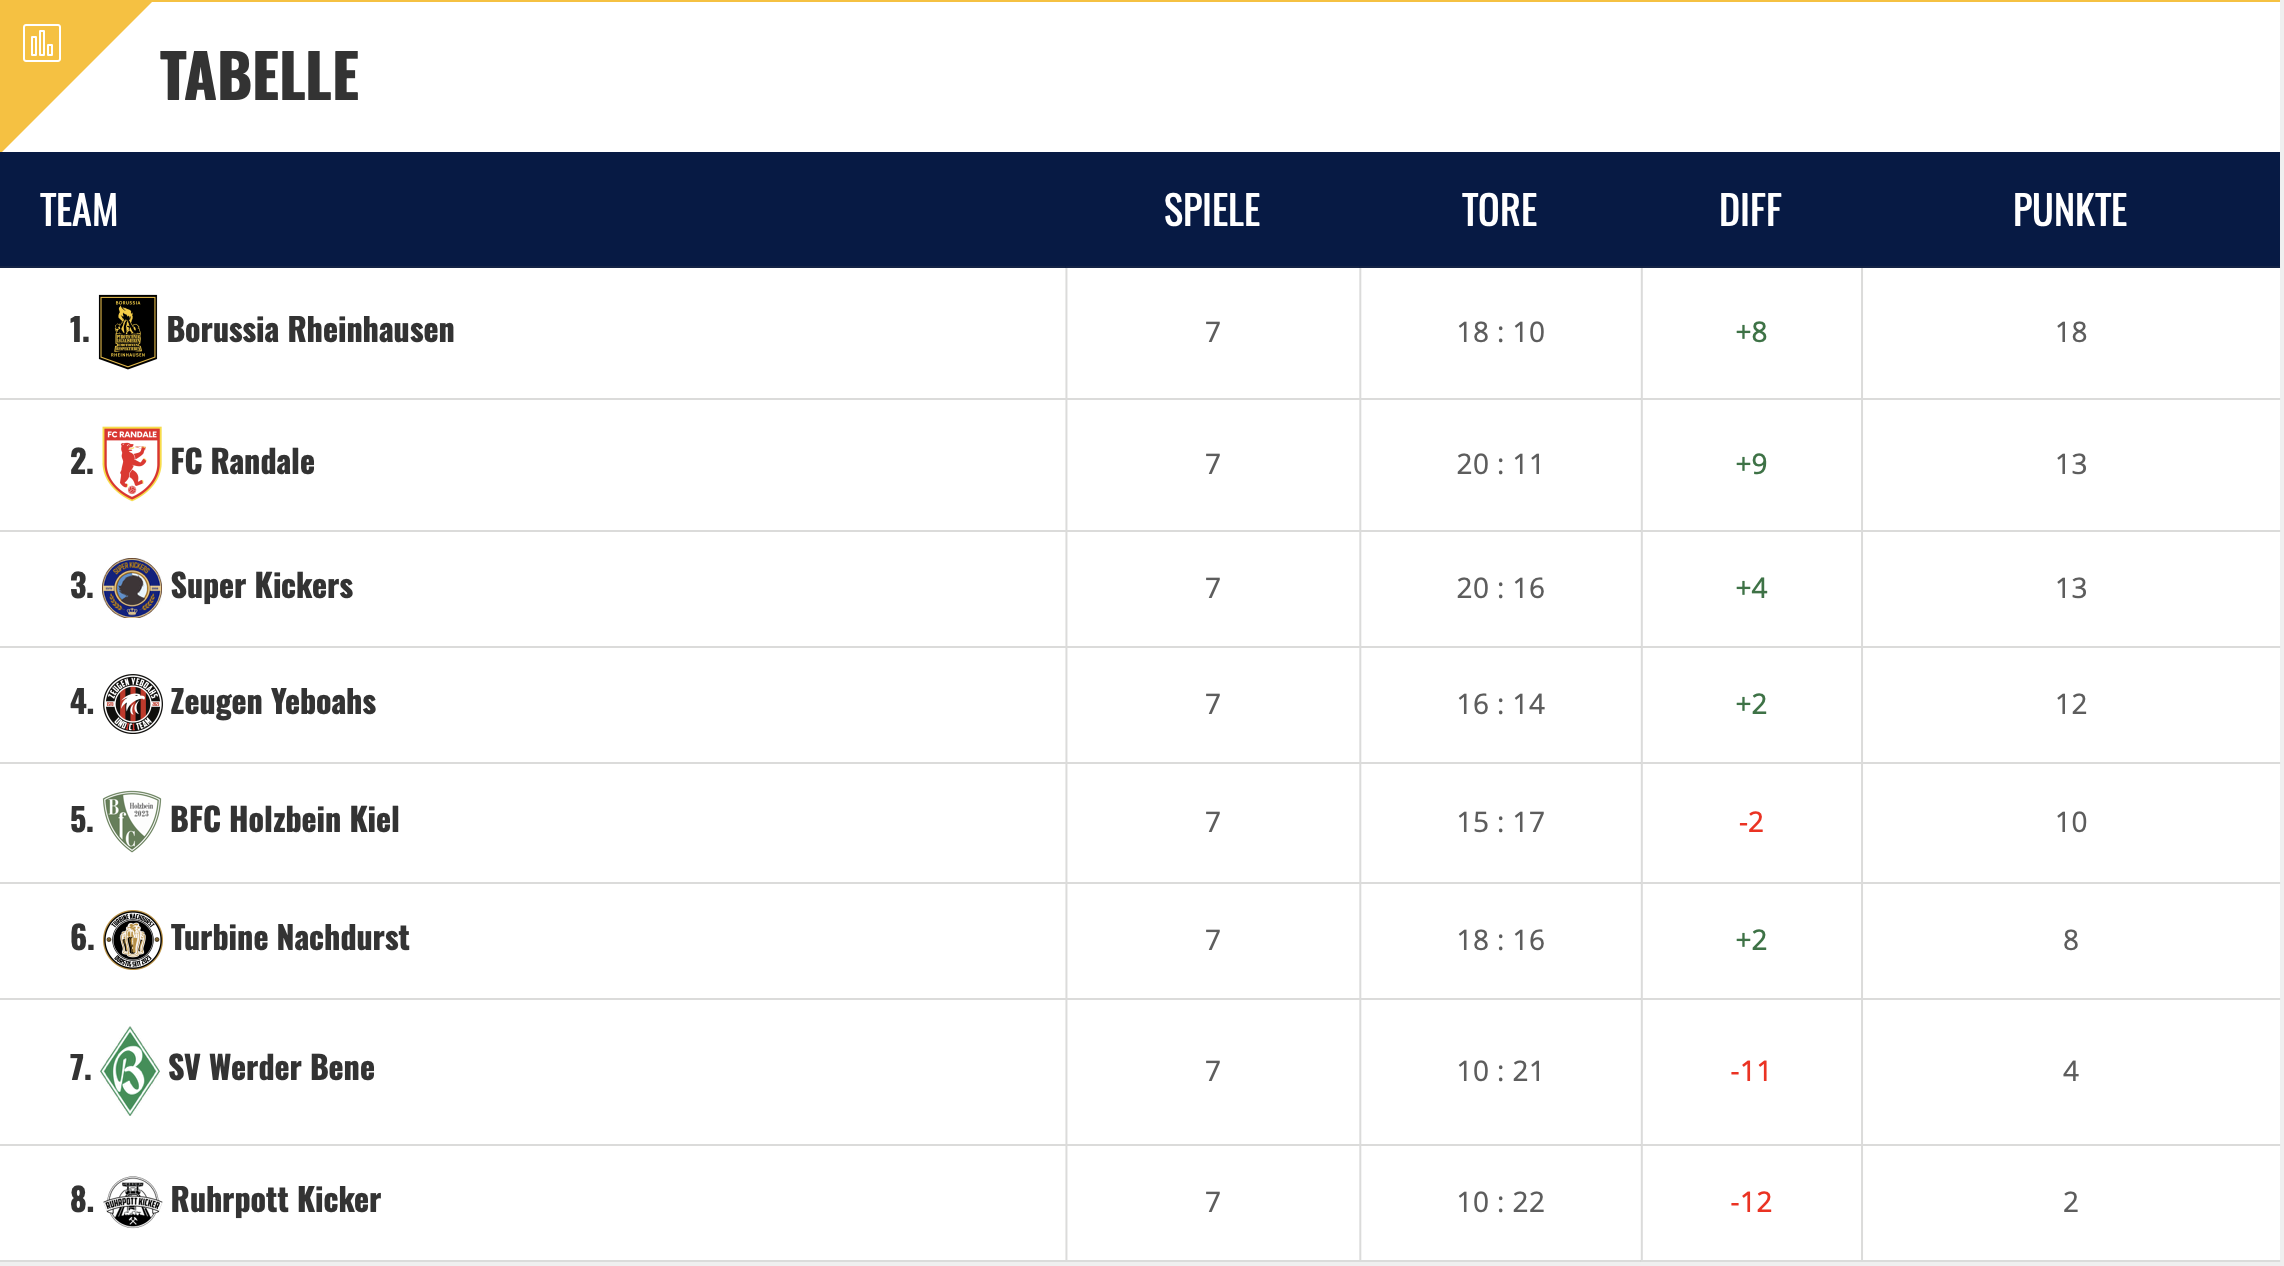Open the Borussia Rheinhausen team name link

[x=310, y=330]
